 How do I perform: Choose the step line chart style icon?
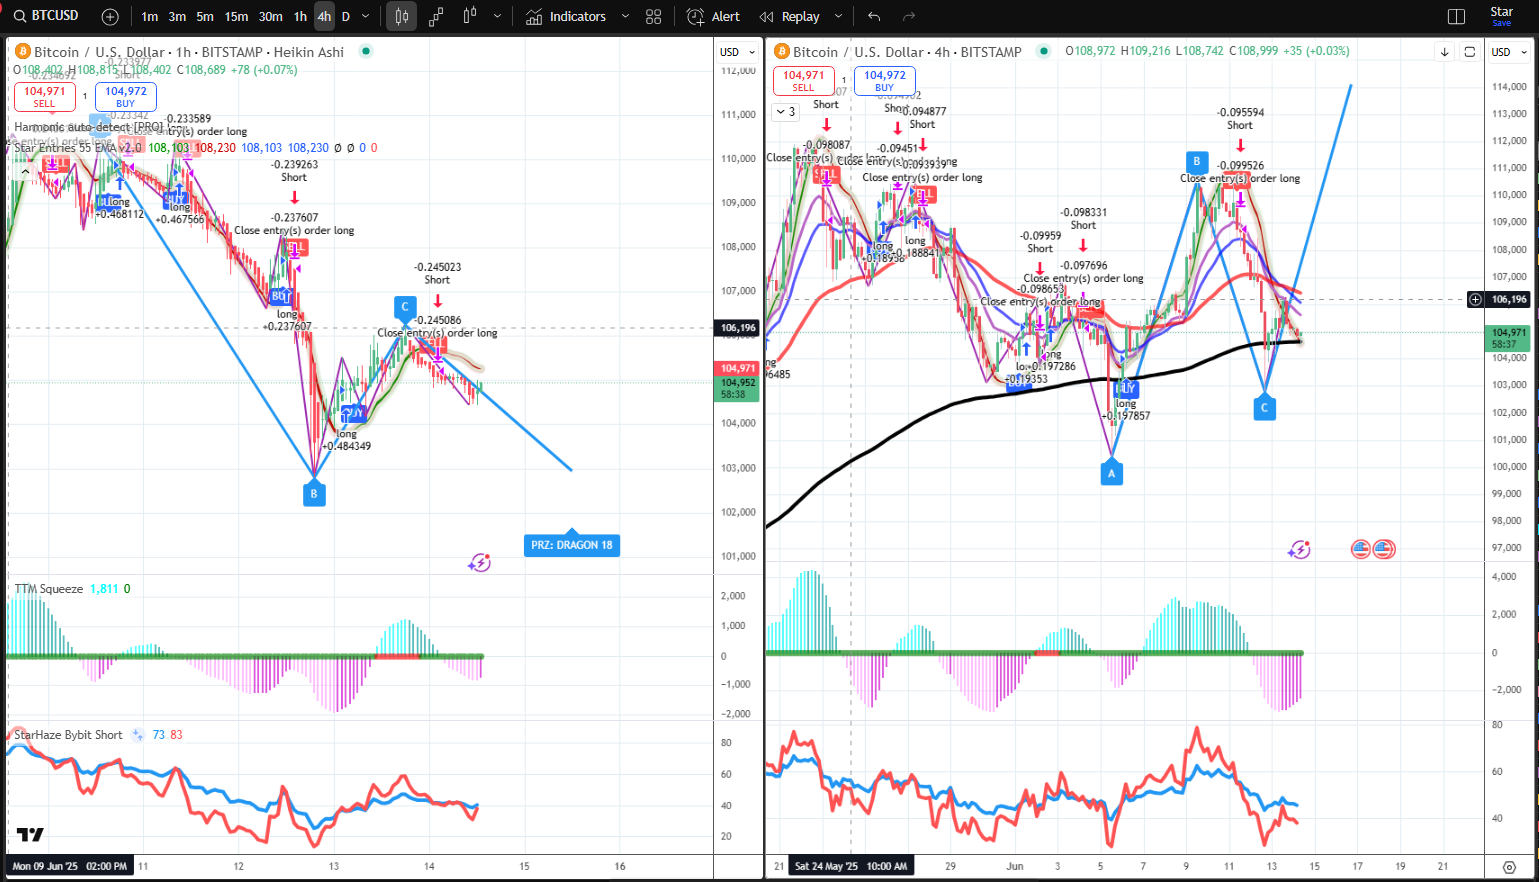(x=436, y=17)
